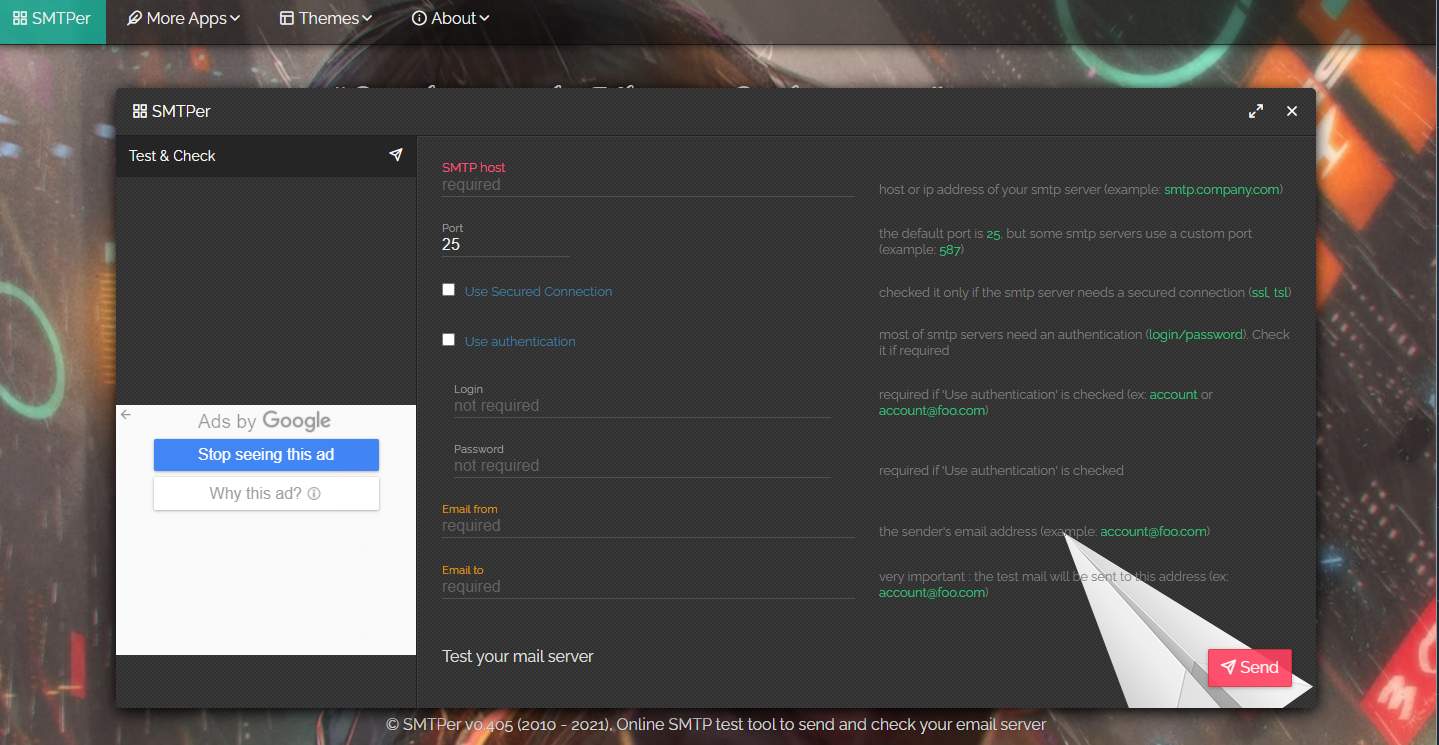Image resolution: width=1439 pixels, height=745 pixels.
Task: Click the Stop seeing this ad button
Action: click(266, 454)
